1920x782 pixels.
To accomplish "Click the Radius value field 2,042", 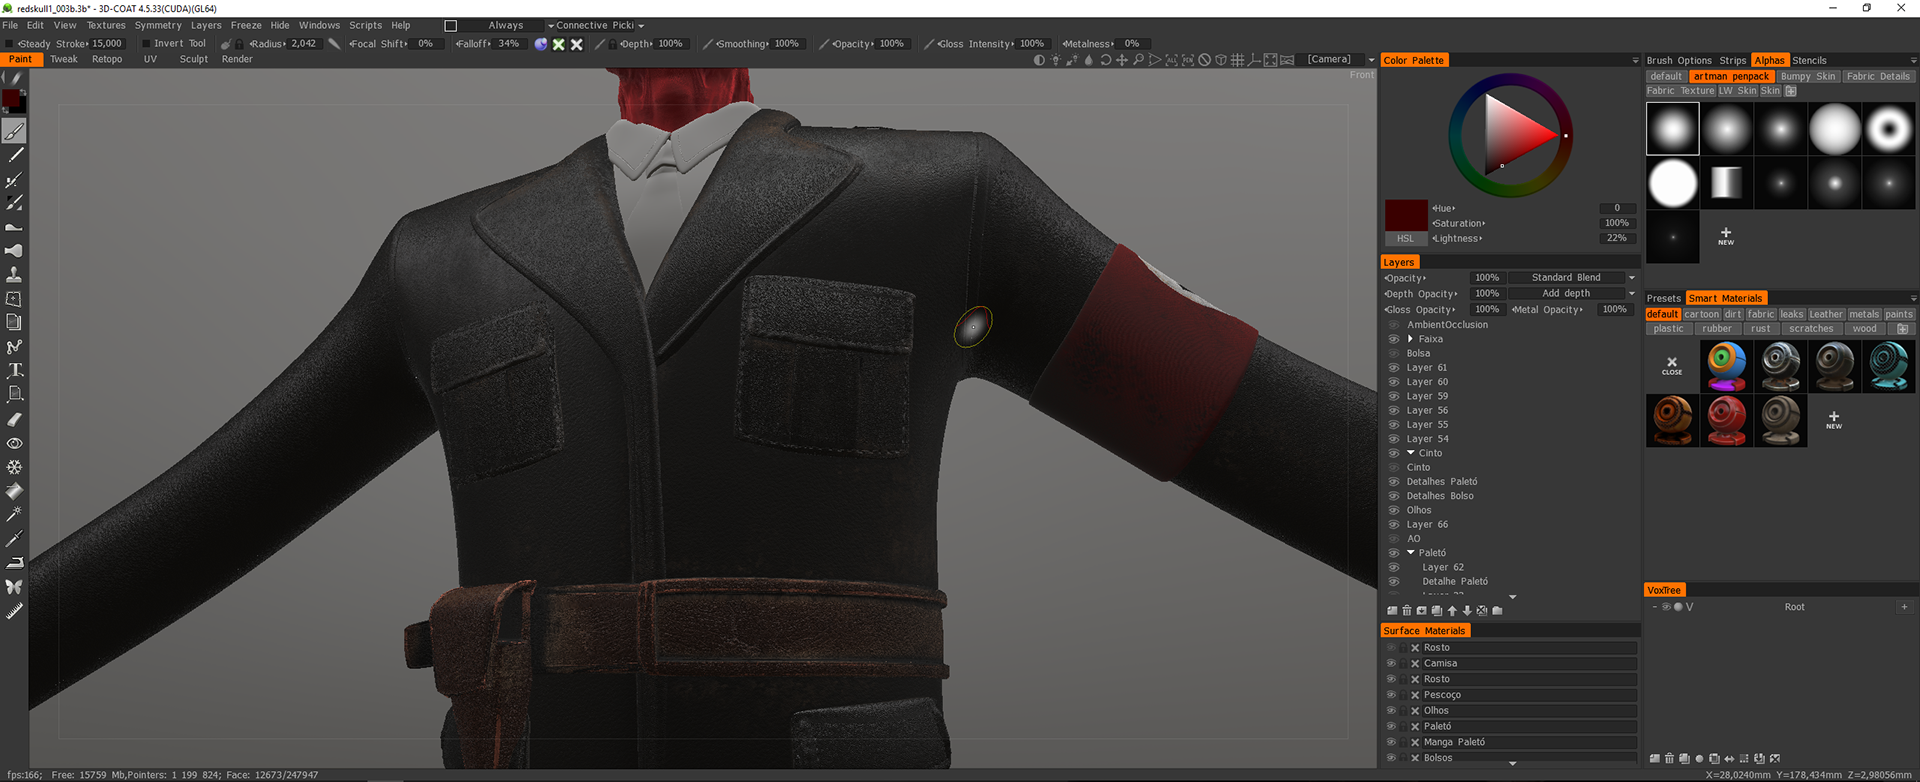I will (x=303, y=44).
